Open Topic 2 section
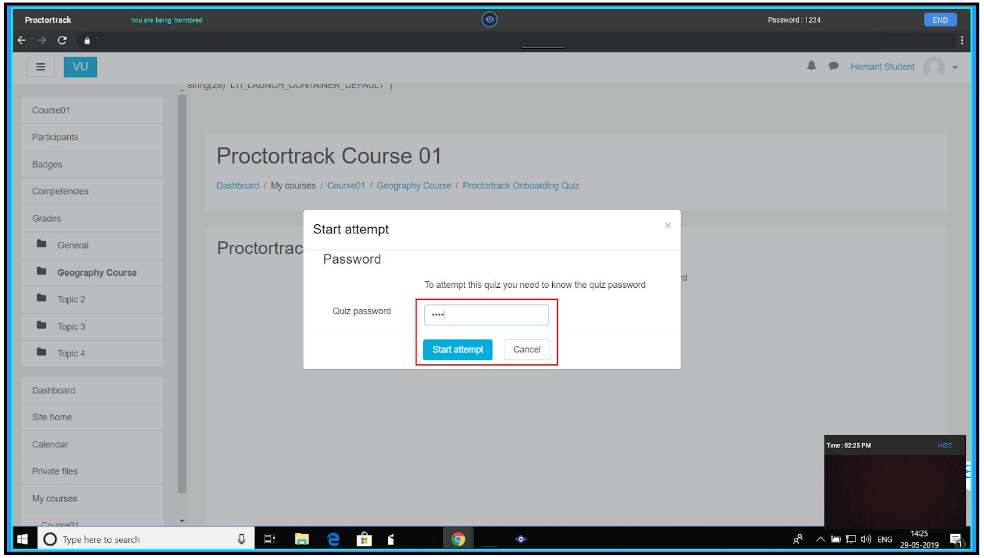984x558 pixels. [x=92, y=299]
